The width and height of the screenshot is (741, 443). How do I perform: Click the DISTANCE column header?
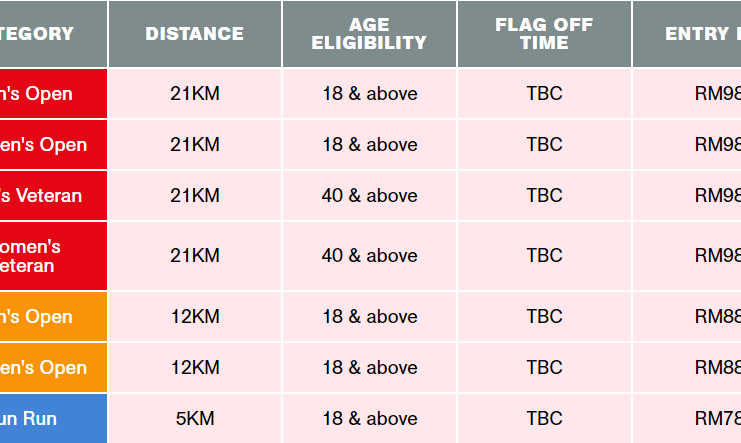[x=195, y=34]
